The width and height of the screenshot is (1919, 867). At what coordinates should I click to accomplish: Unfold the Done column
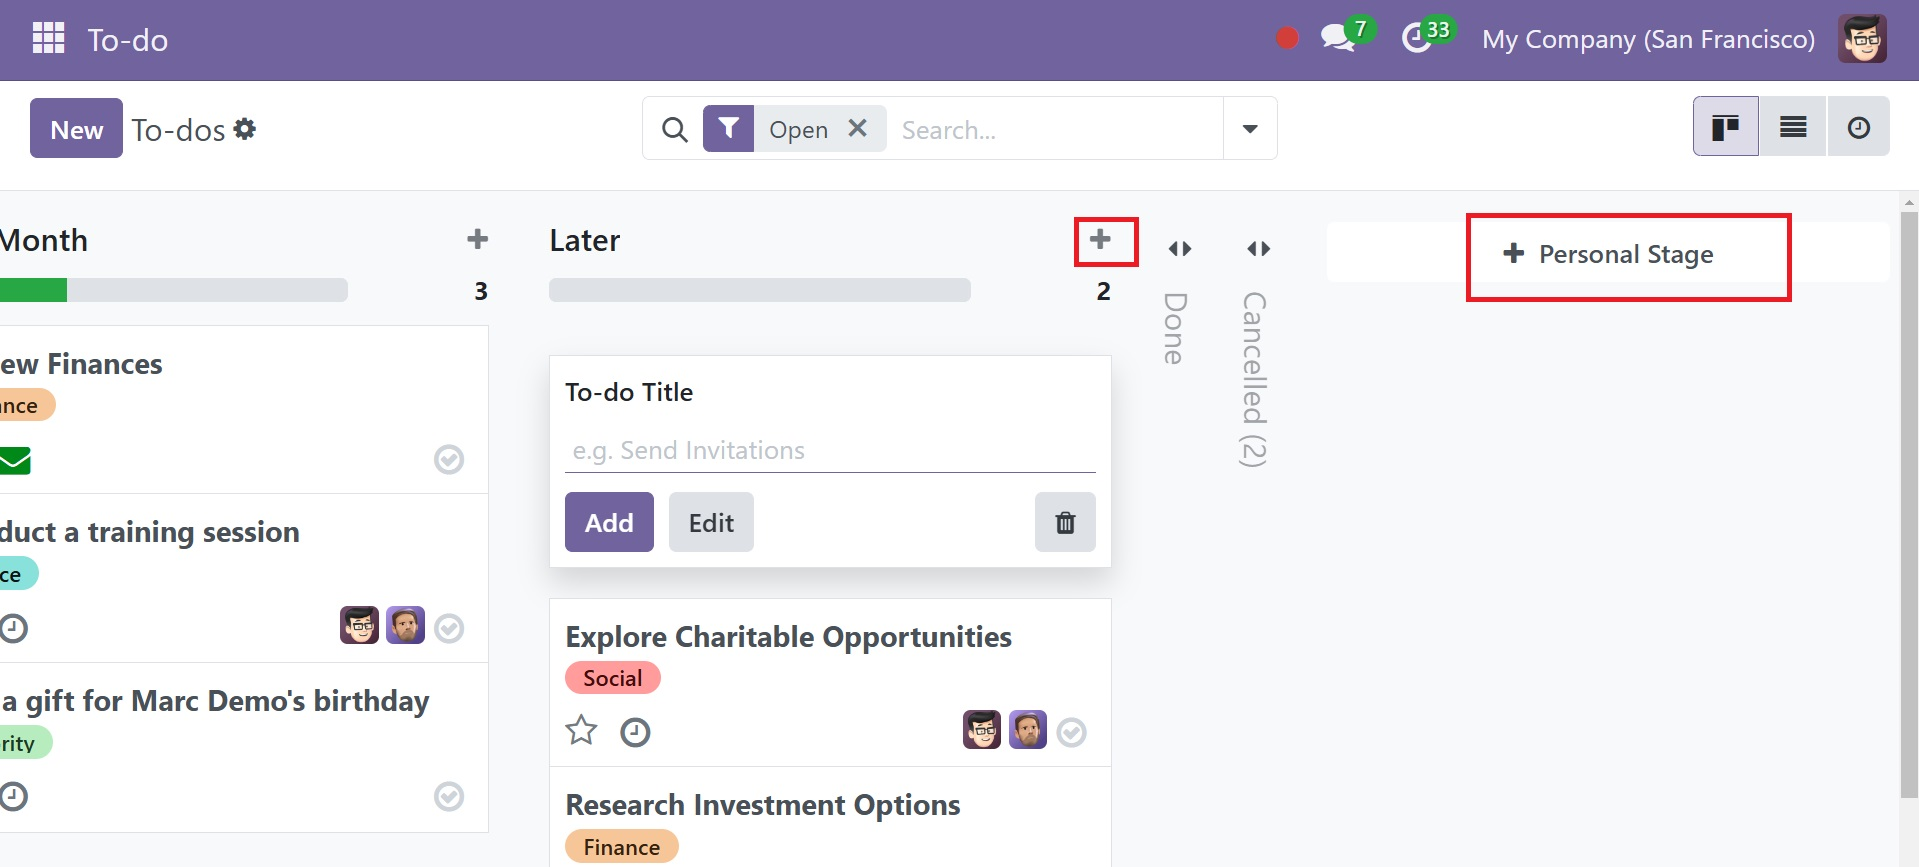tap(1180, 248)
